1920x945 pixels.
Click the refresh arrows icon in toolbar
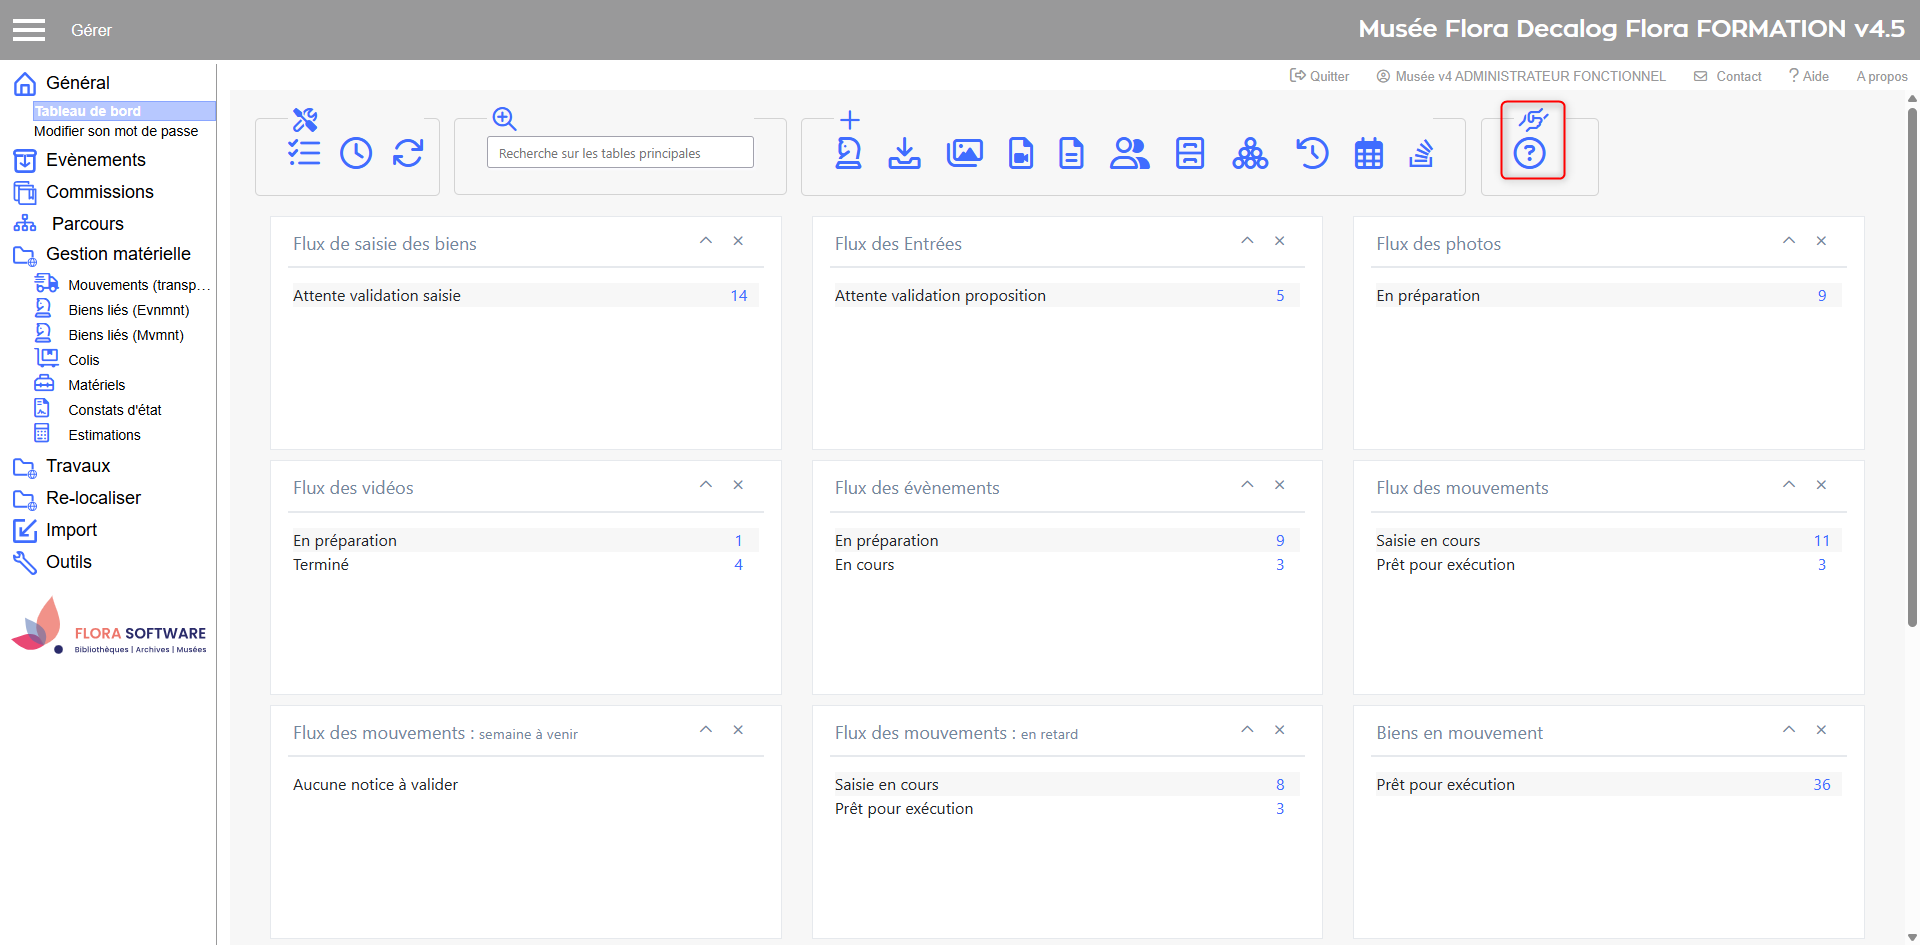[x=408, y=153]
